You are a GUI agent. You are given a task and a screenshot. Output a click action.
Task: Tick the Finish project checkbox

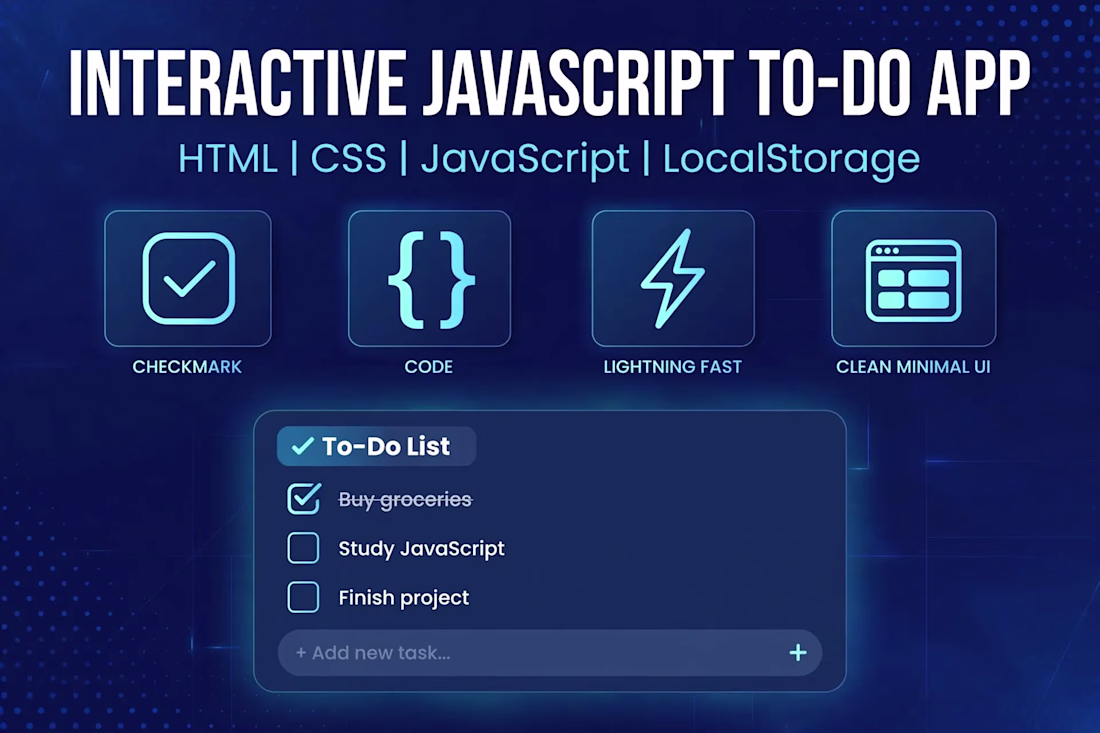tap(303, 597)
